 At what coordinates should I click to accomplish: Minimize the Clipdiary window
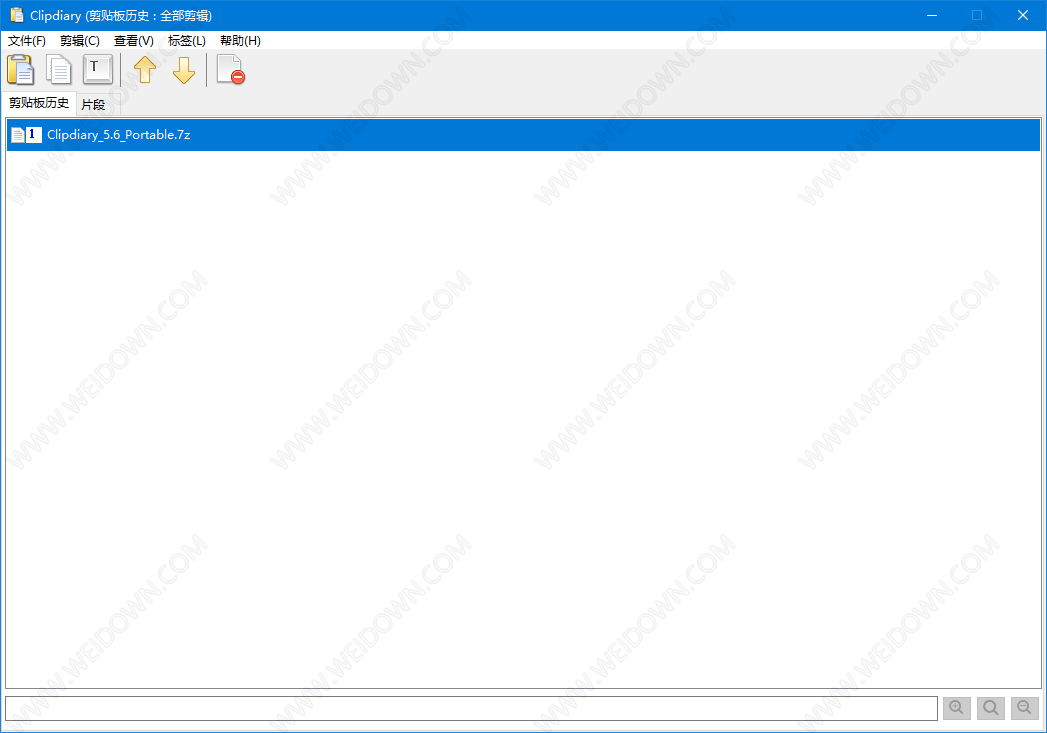pos(932,15)
